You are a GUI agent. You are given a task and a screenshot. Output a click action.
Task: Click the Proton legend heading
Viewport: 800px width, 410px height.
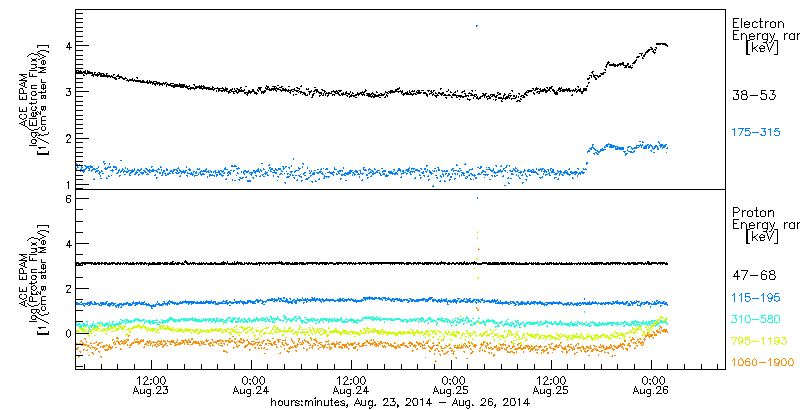coord(753,213)
